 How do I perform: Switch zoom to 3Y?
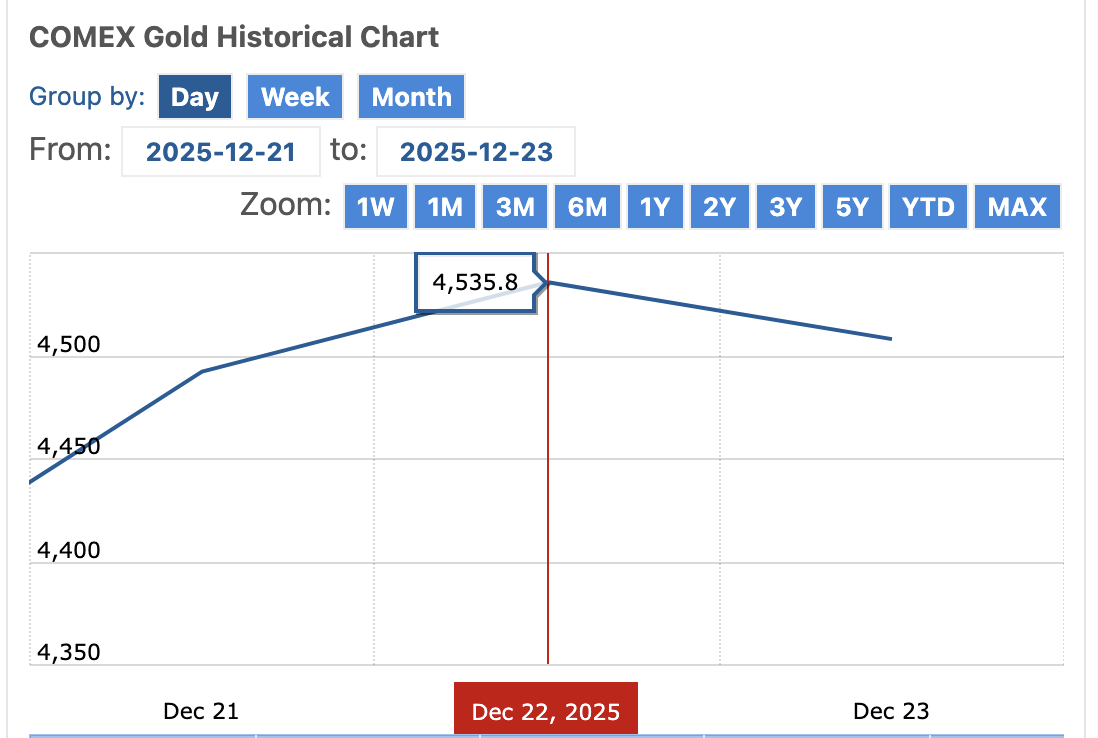785,207
